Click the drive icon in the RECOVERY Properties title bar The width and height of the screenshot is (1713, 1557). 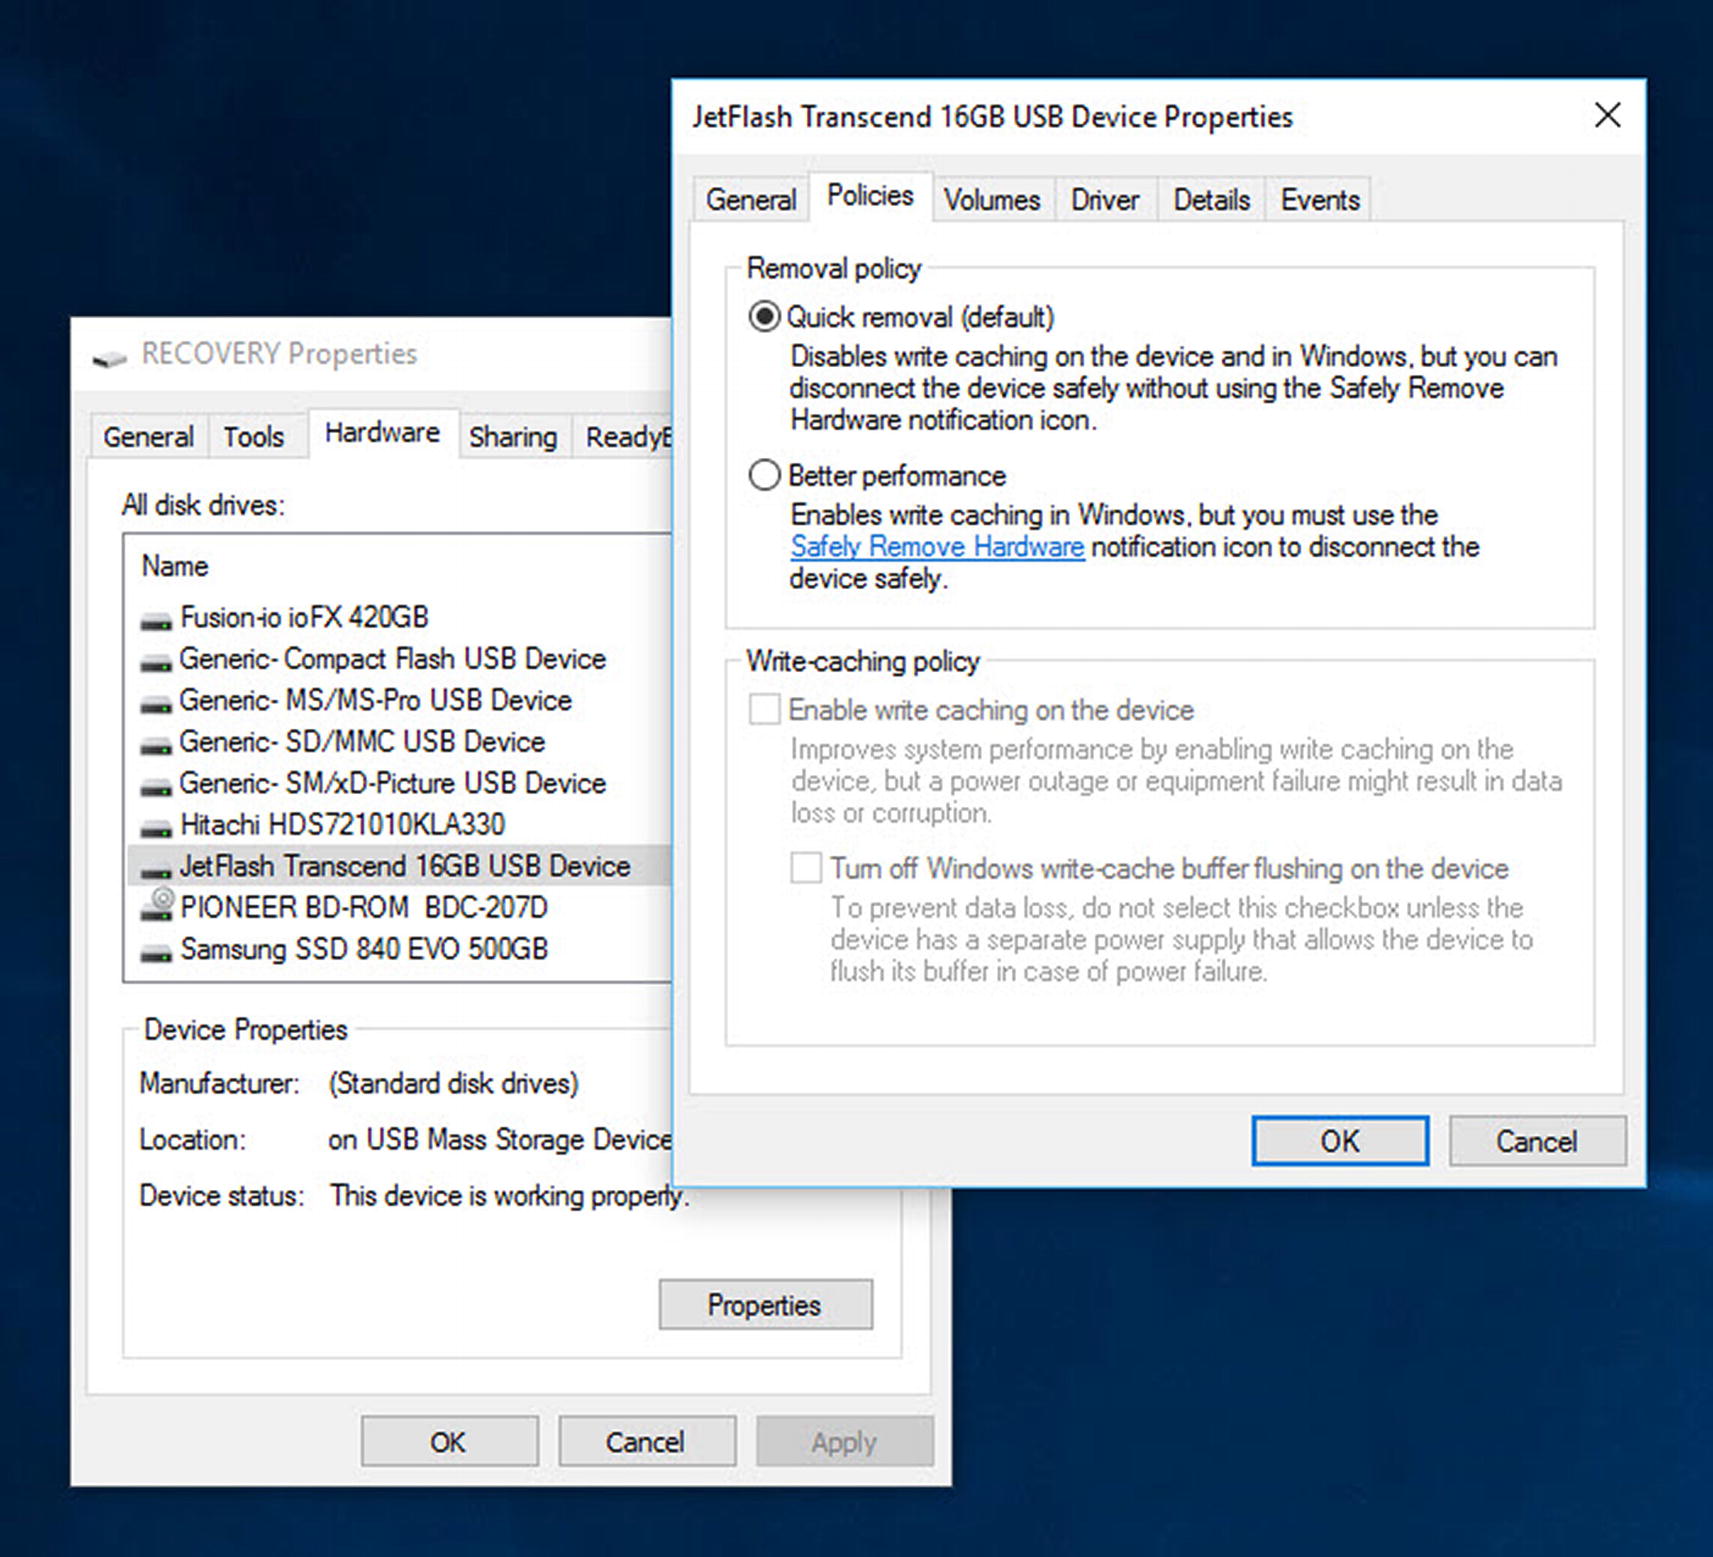point(110,357)
